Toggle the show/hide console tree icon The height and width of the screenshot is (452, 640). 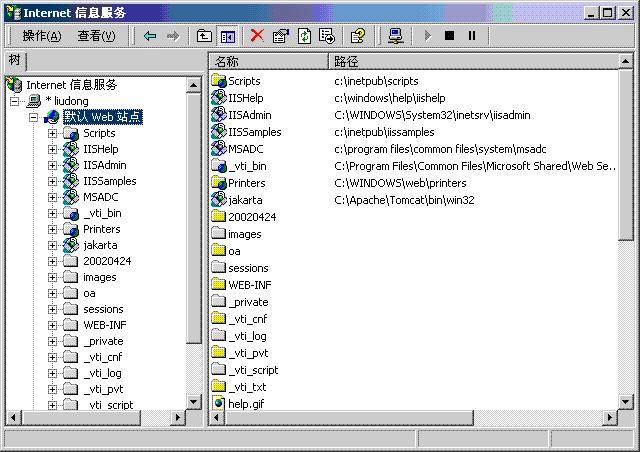pyautogui.click(x=228, y=36)
